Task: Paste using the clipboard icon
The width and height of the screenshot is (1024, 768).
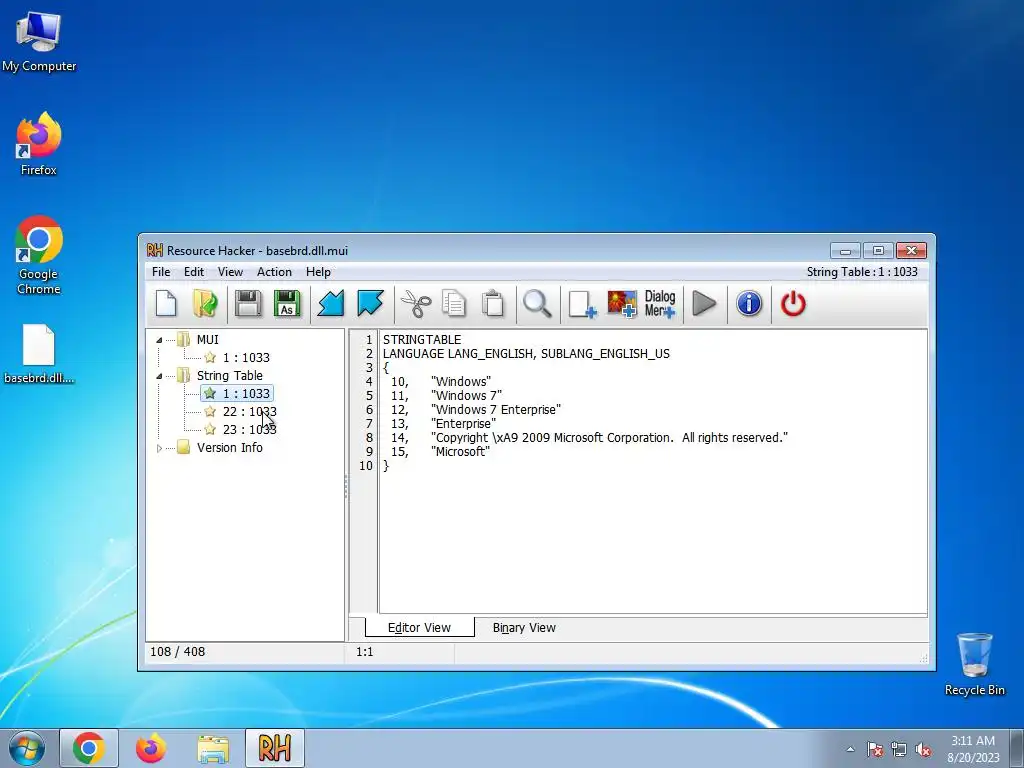Action: (x=493, y=304)
